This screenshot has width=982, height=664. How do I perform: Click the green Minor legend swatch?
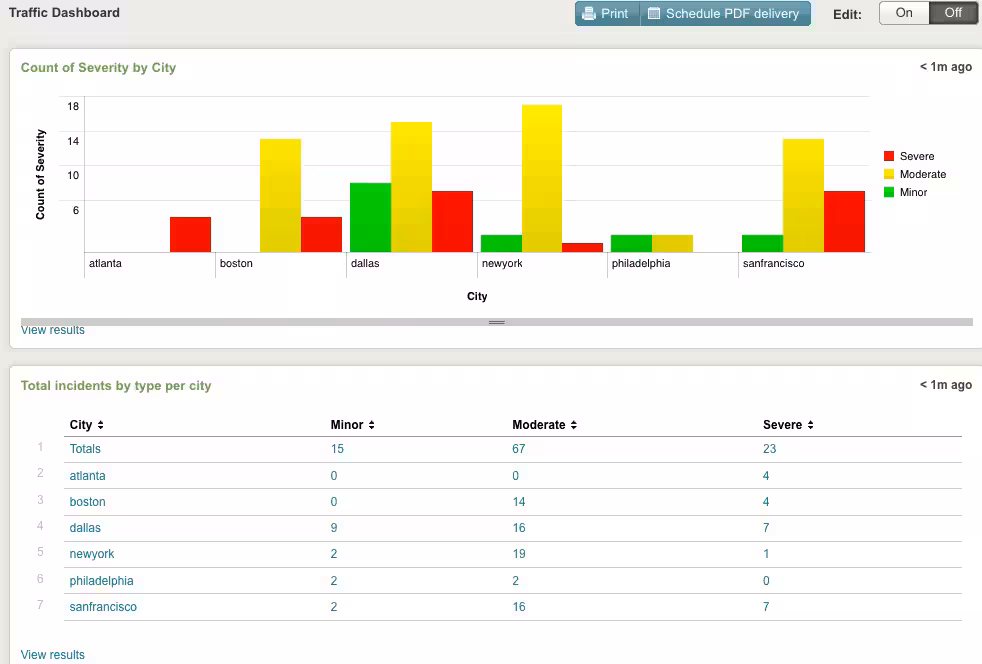(x=889, y=192)
